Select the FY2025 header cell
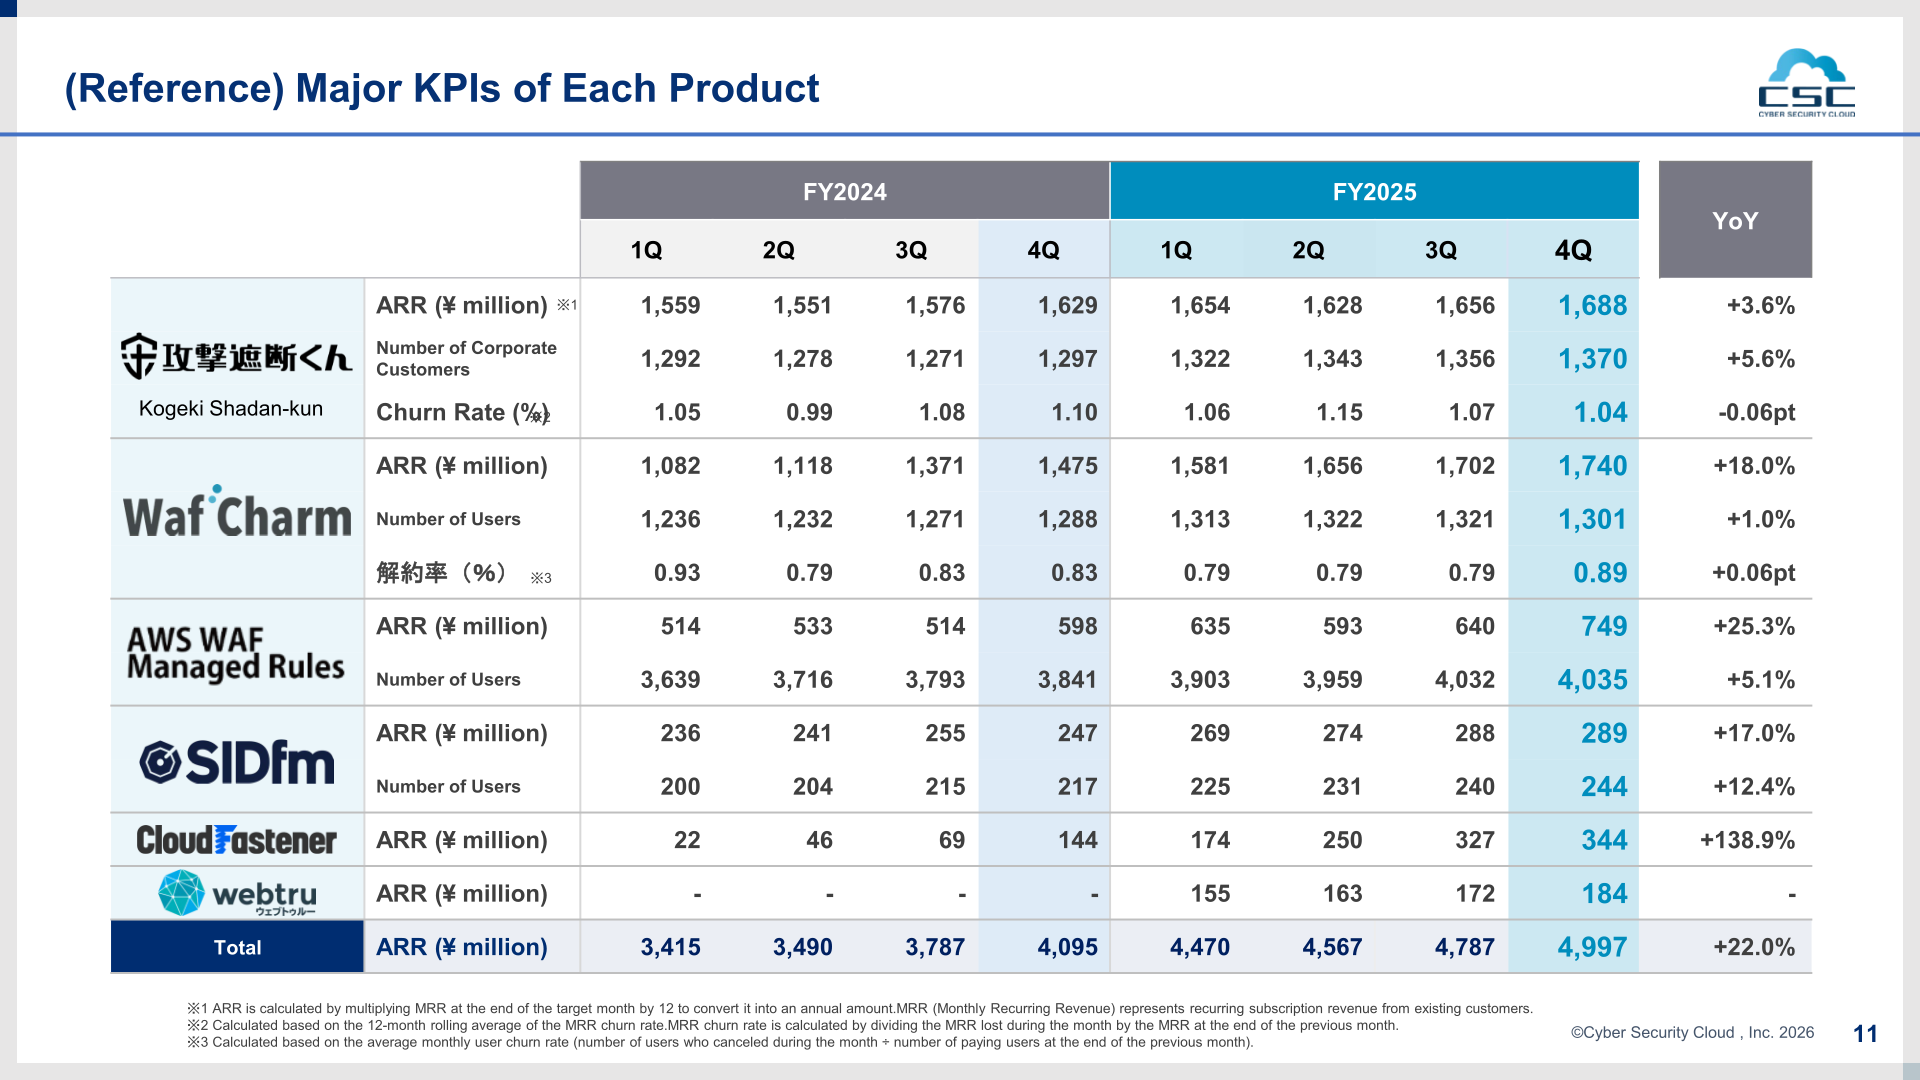This screenshot has height=1080, width=1920. [1374, 191]
